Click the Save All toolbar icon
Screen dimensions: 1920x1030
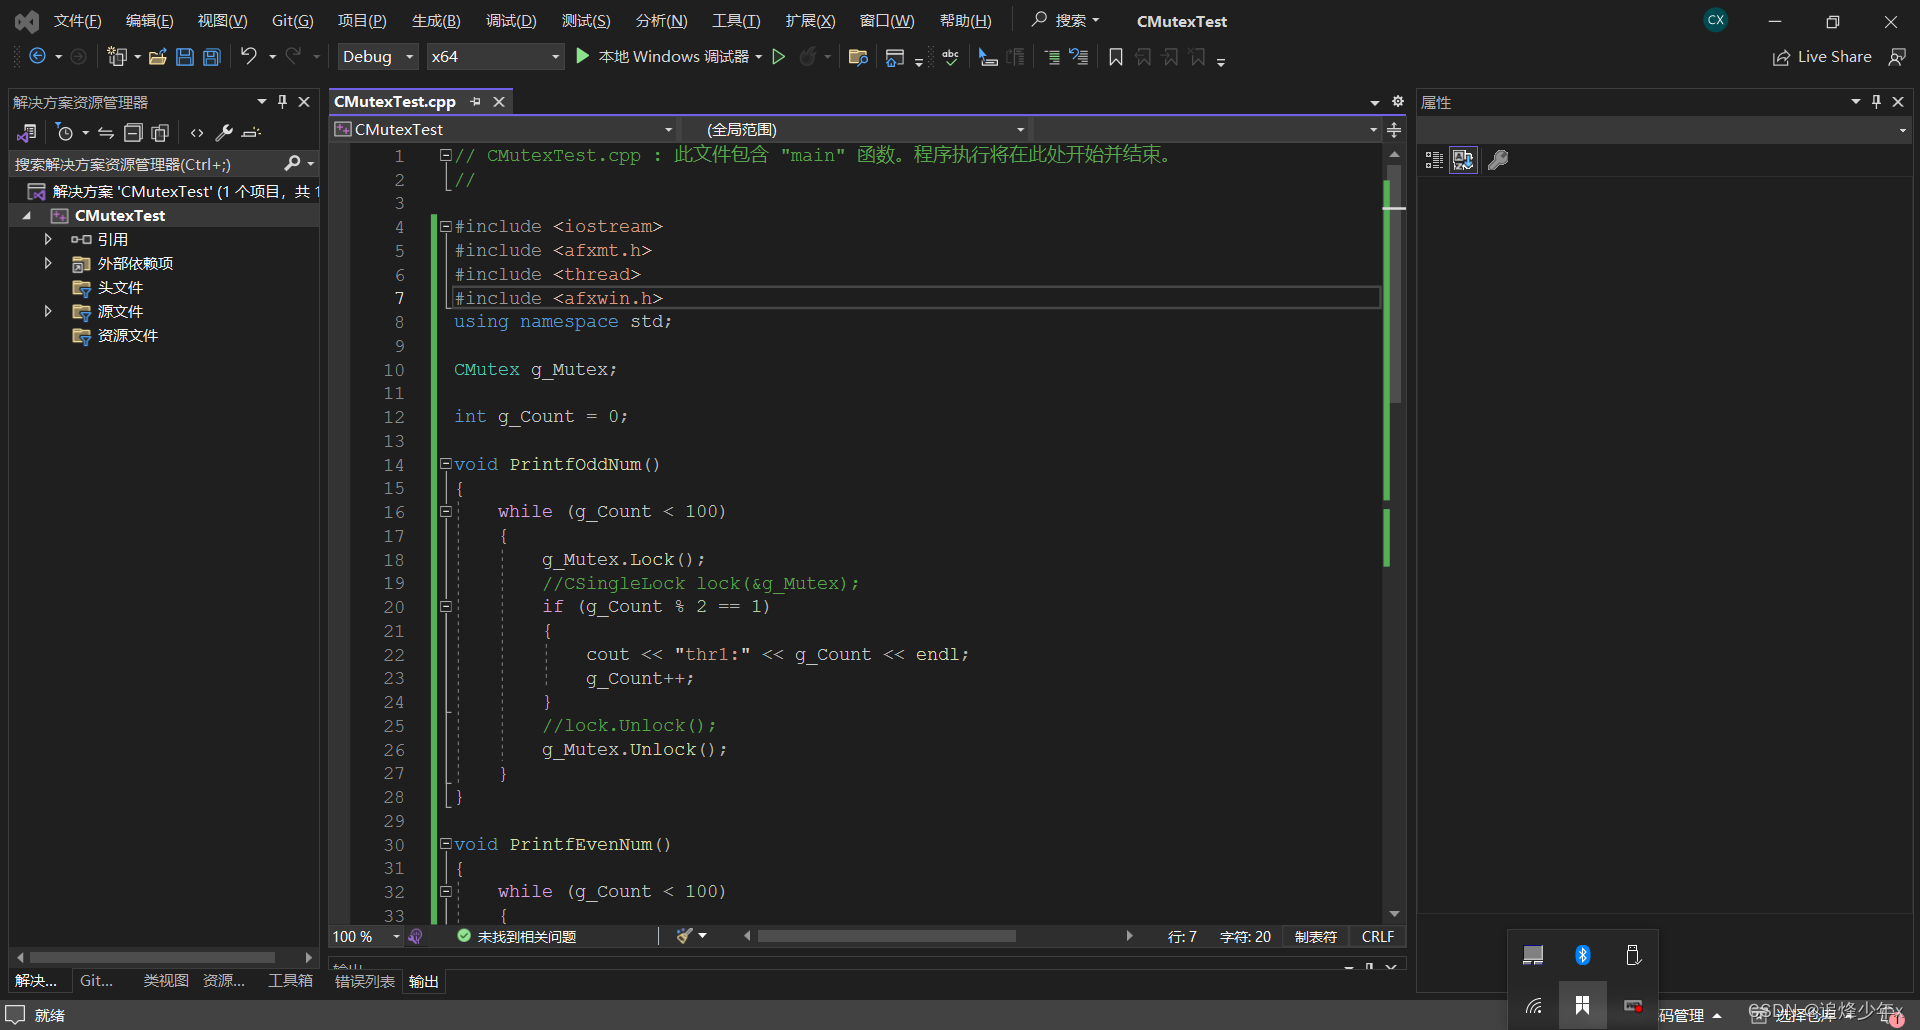pyautogui.click(x=212, y=57)
